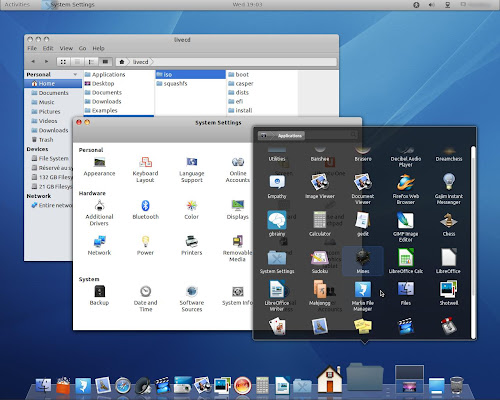Launch Empathy from Applications popup
Viewport: 500px width, 400px height.
pyautogui.click(x=277, y=186)
